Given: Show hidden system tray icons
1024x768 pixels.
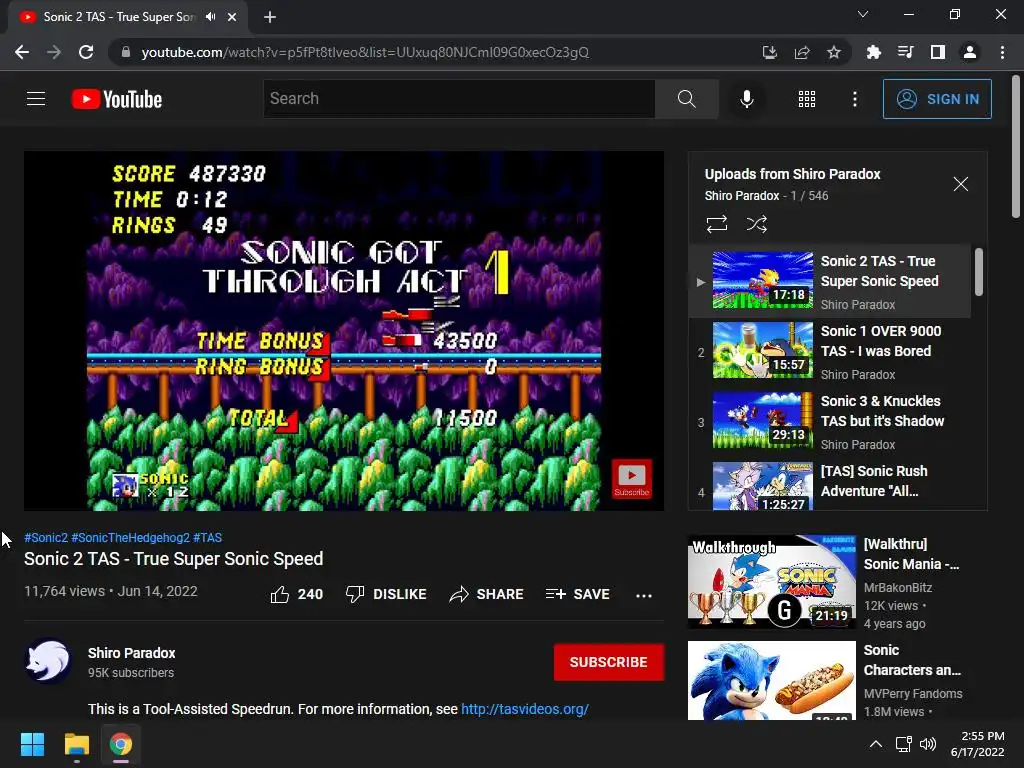Looking at the screenshot, I should 876,744.
